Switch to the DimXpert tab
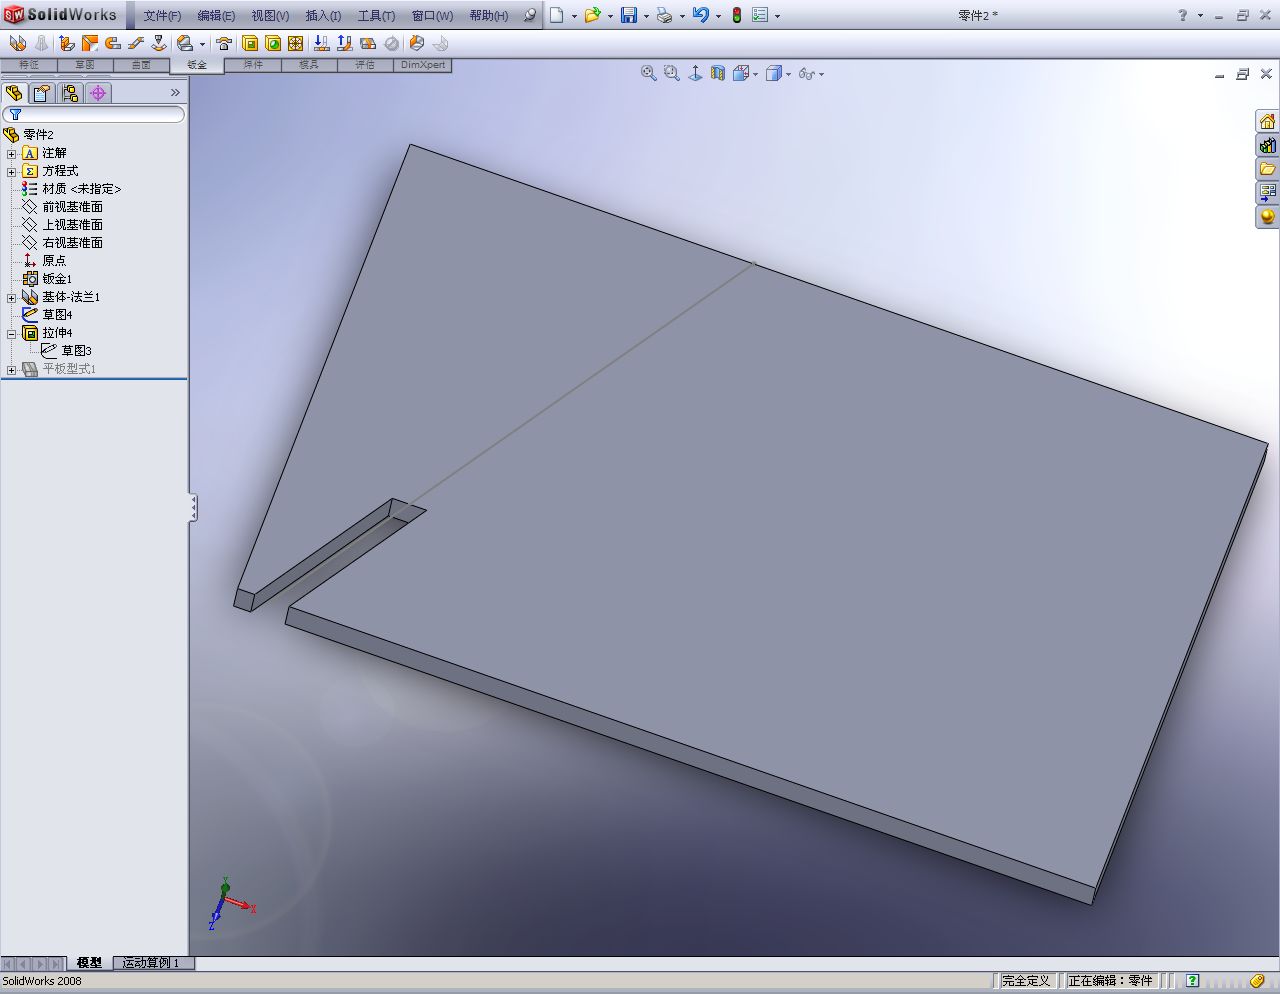Viewport: 1280px width, 994px height. 423,65
